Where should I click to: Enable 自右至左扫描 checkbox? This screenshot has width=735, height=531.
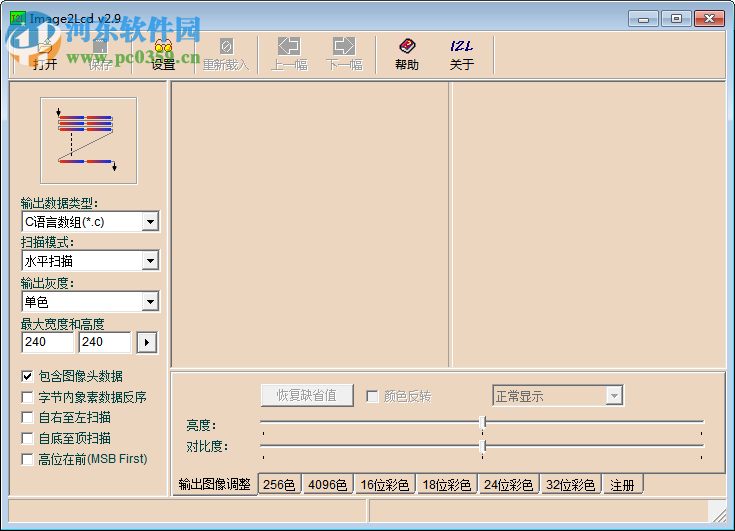[x=28, y=418]
